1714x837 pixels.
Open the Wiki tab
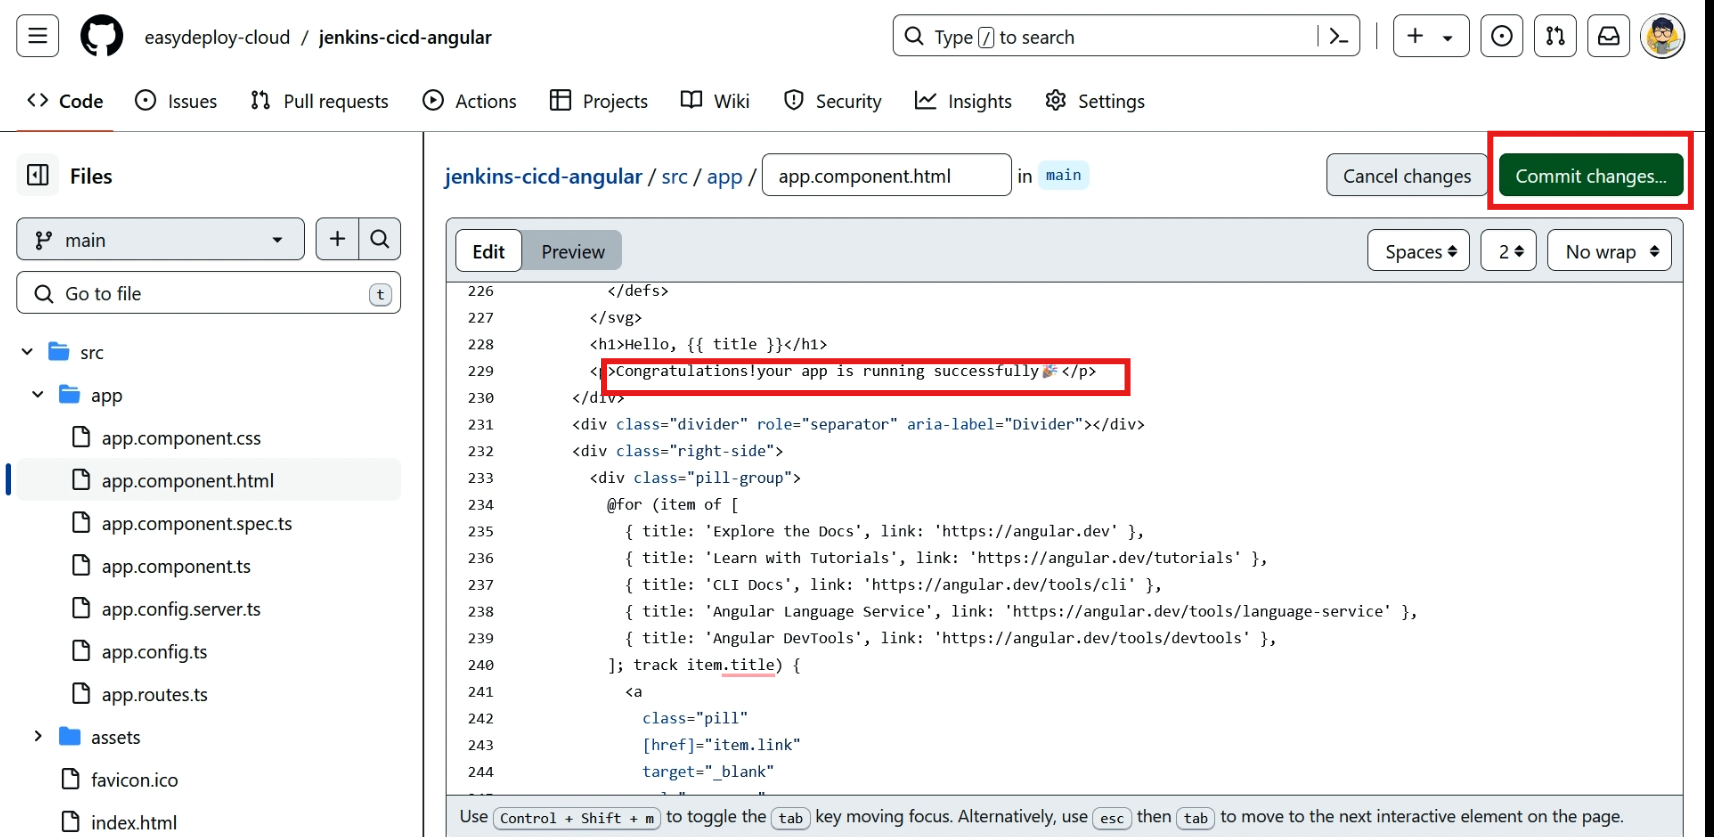click(x=715, y=101)
